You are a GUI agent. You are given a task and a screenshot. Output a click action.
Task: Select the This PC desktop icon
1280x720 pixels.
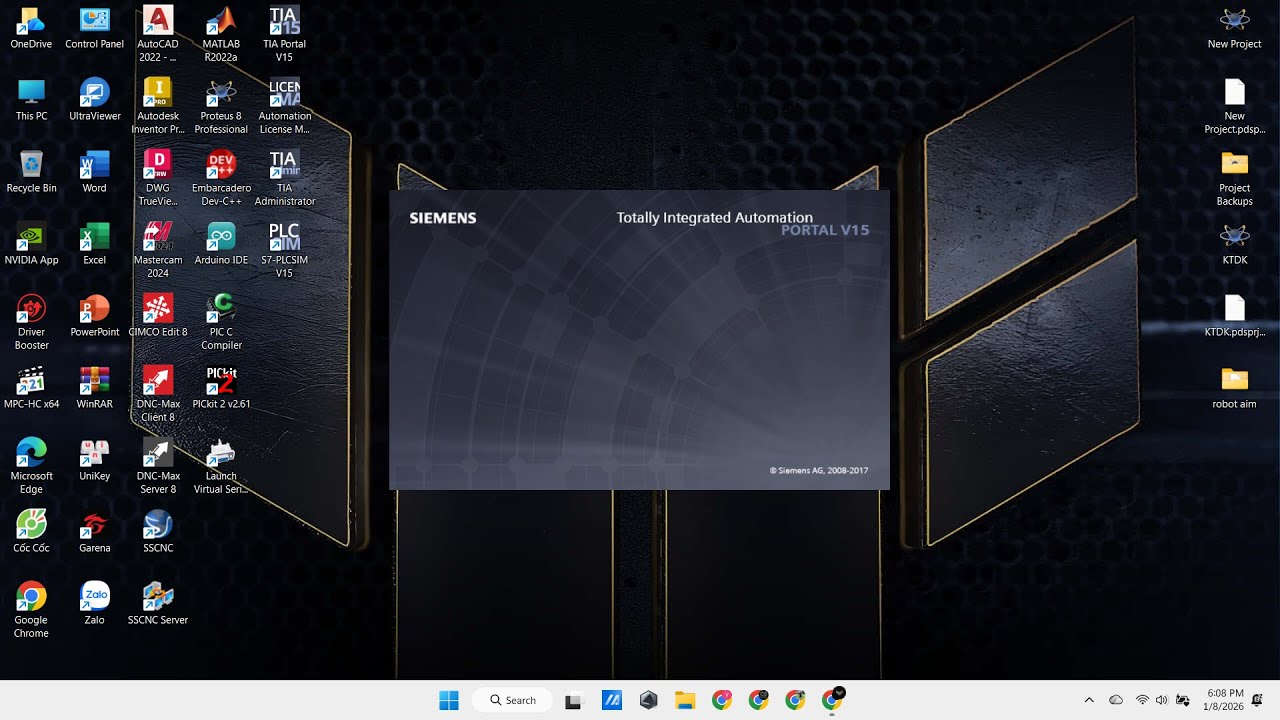click(x=31, y=100)
